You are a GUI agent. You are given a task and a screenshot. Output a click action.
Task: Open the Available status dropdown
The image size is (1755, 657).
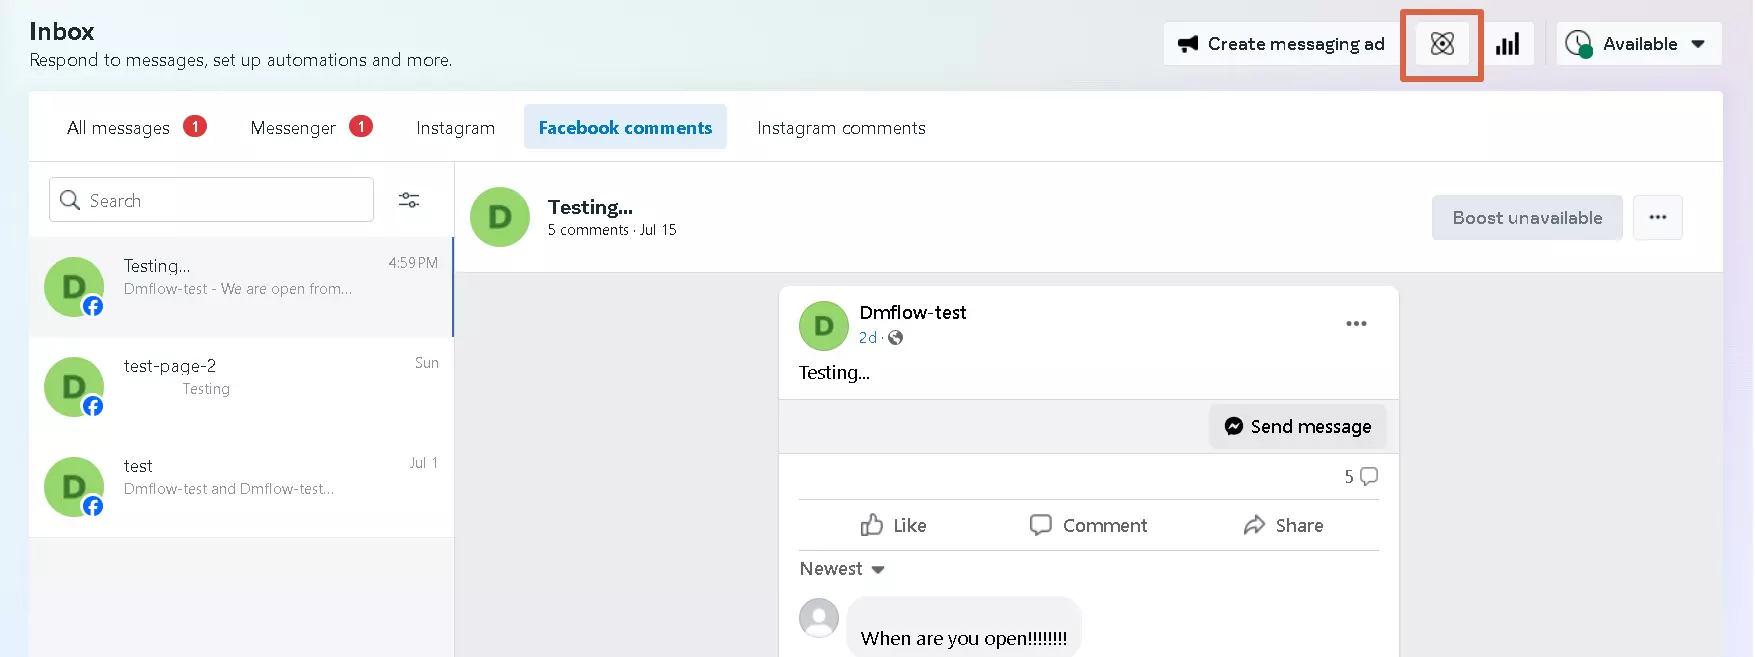point(1638,44)
